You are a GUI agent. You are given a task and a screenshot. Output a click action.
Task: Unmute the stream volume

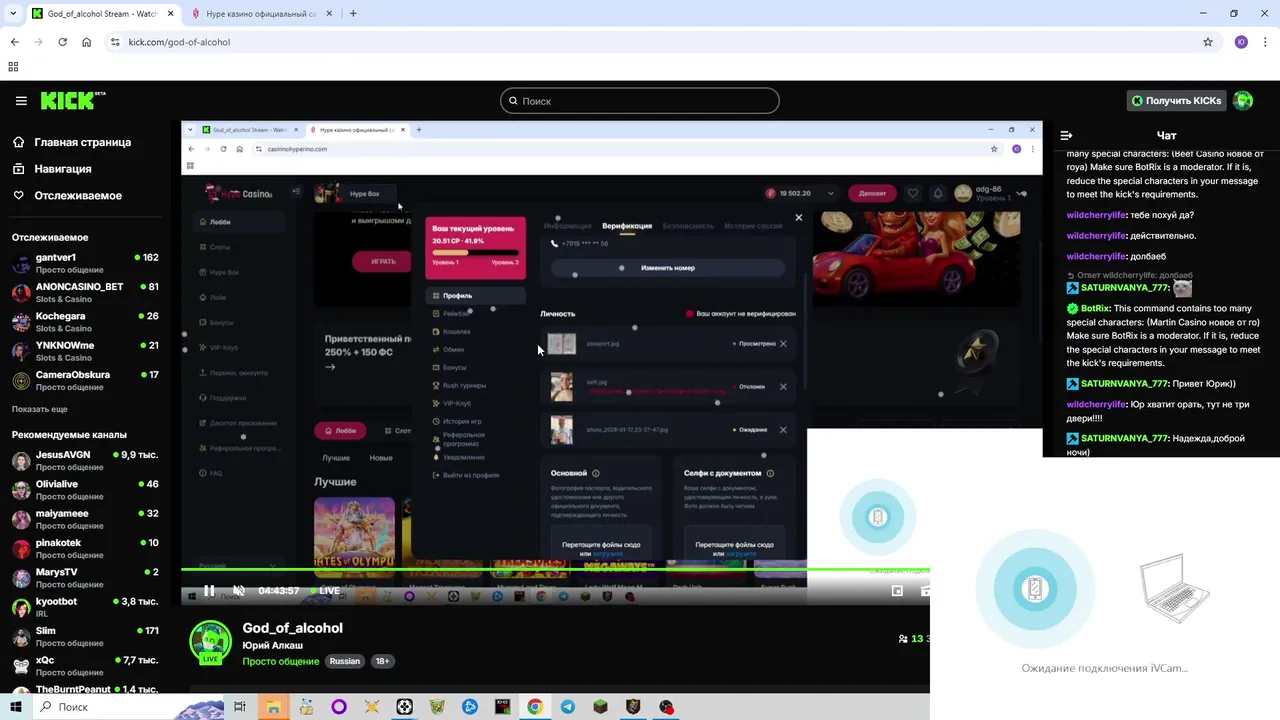click(x=239, y=591)
